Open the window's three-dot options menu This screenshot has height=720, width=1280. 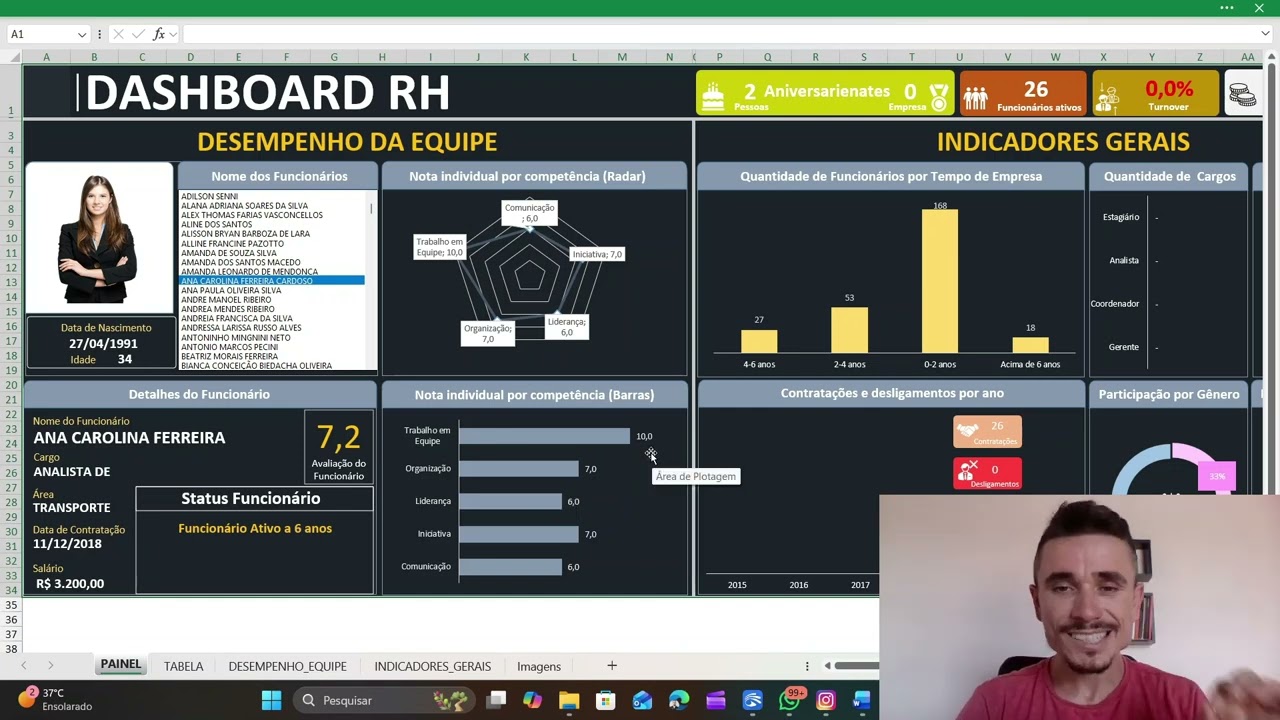[1227, 8]
